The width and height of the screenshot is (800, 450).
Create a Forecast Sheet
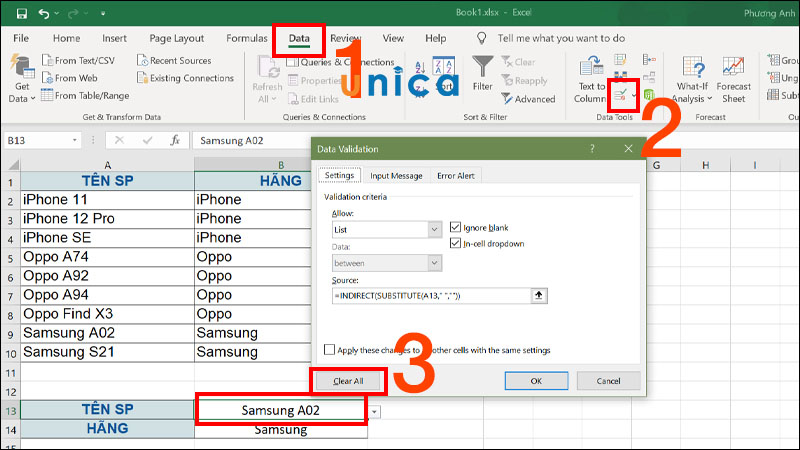[733, 79]
